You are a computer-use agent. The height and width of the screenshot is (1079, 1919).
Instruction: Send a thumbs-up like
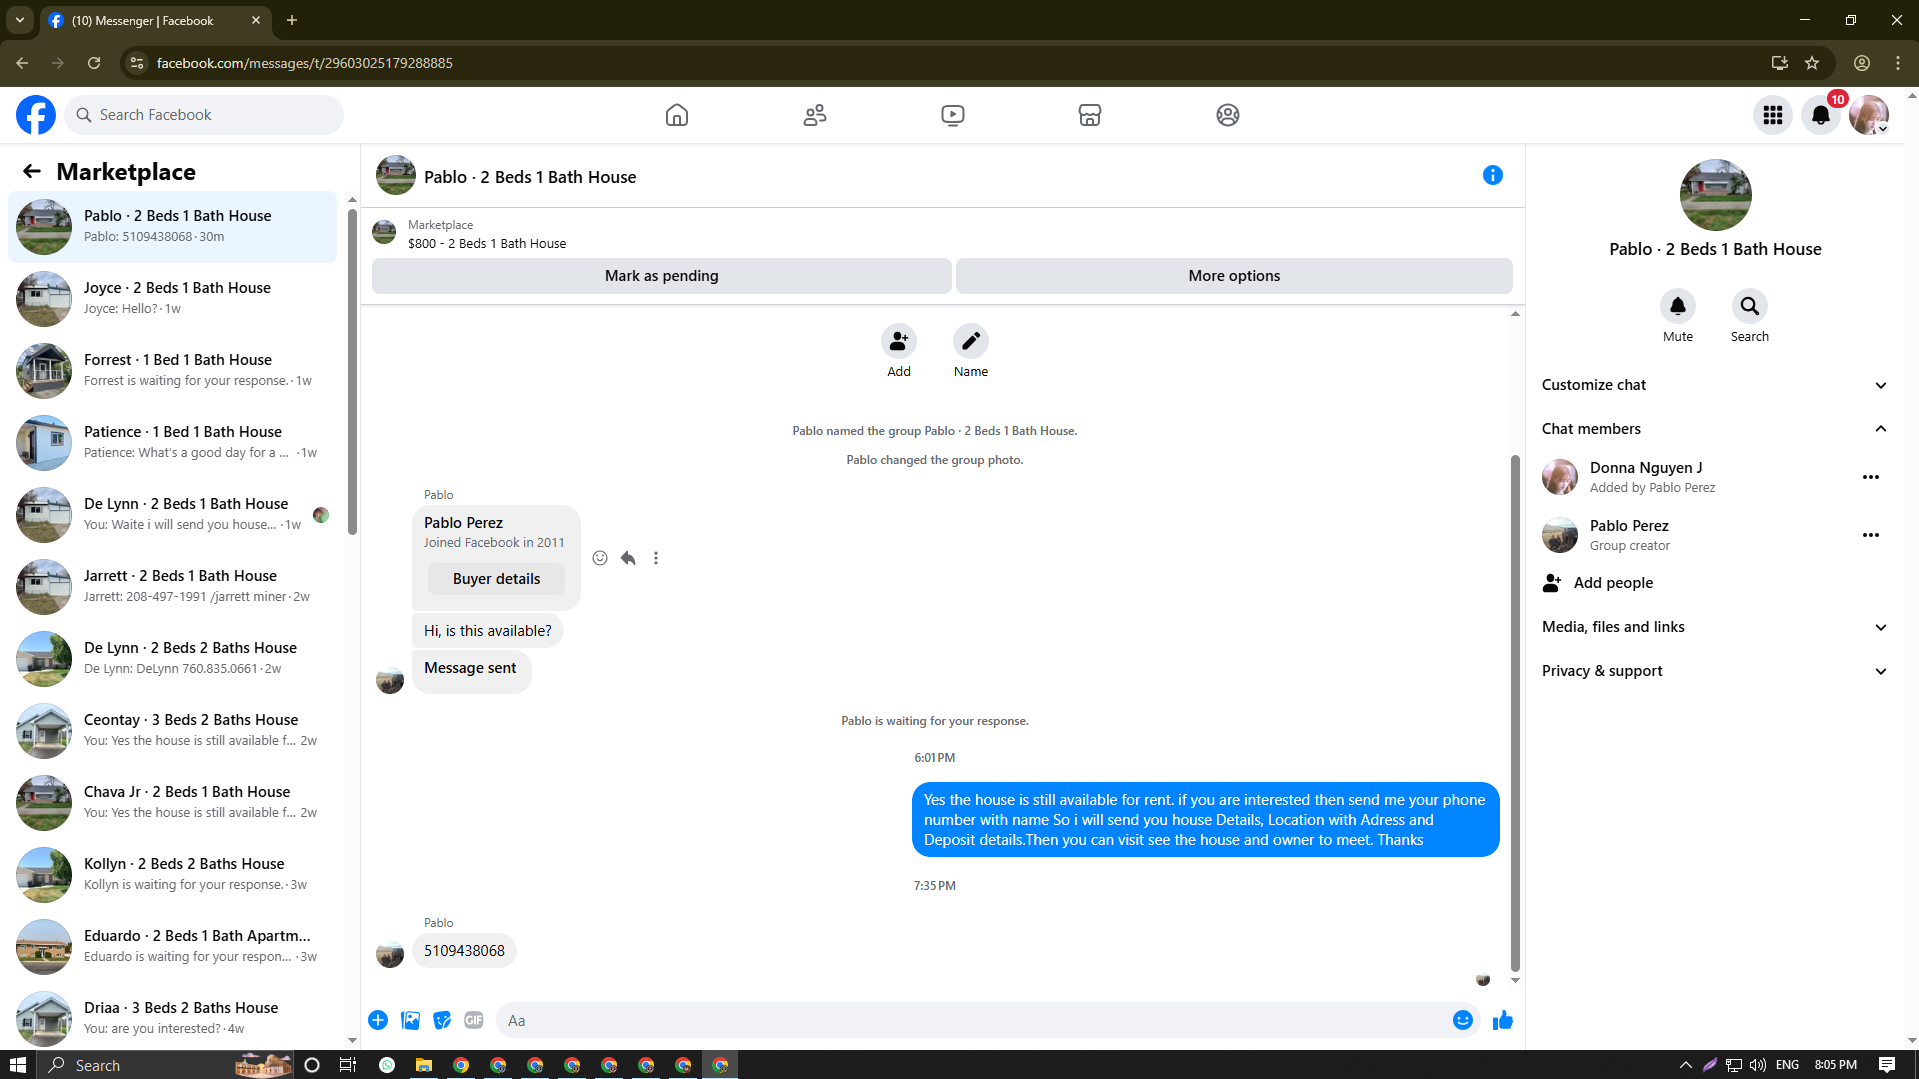pyautogui.click(x=1503, y=1020)
